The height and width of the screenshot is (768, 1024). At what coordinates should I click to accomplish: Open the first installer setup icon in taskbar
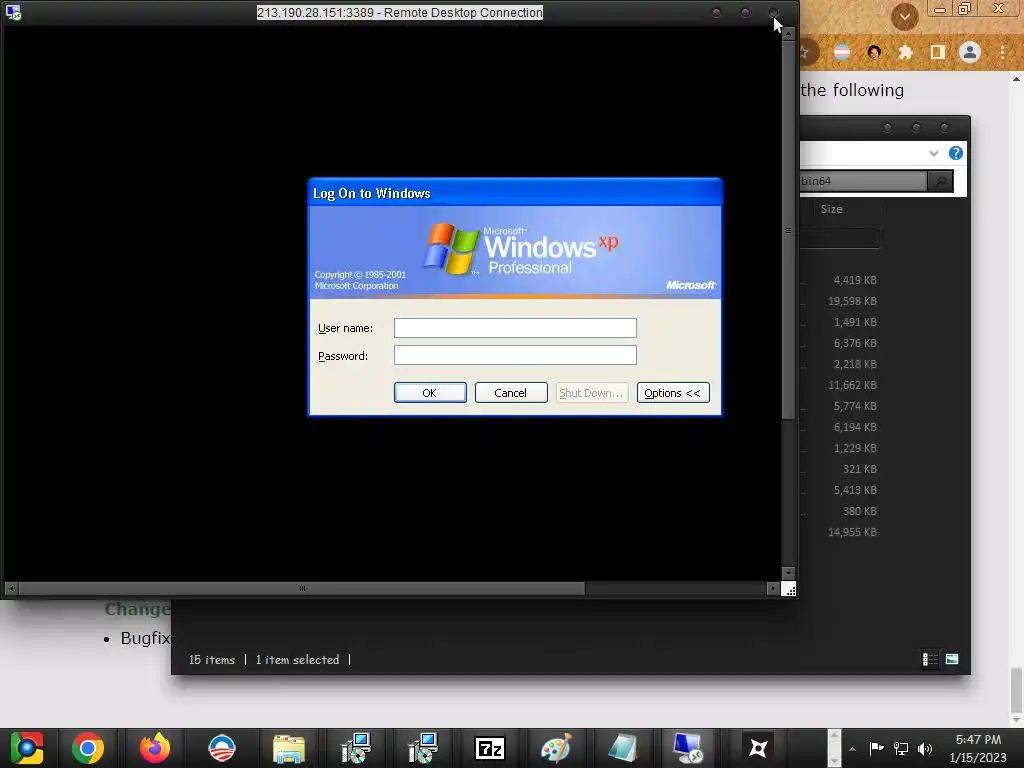pyautogui.click(x=356, y=748)
